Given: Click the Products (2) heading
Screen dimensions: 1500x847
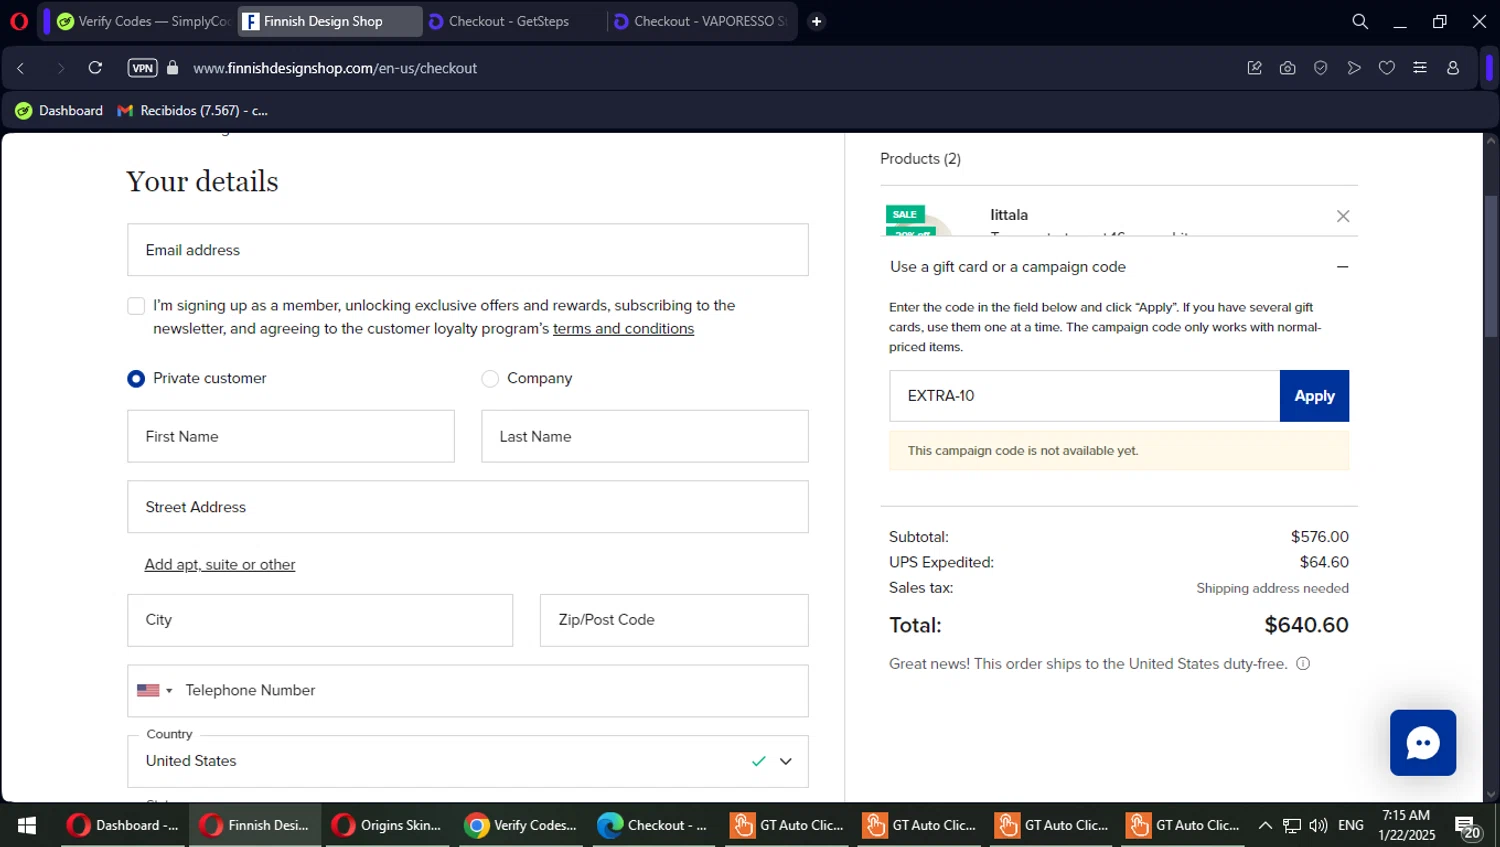Looking at the screenshot, I should point(920,159).
